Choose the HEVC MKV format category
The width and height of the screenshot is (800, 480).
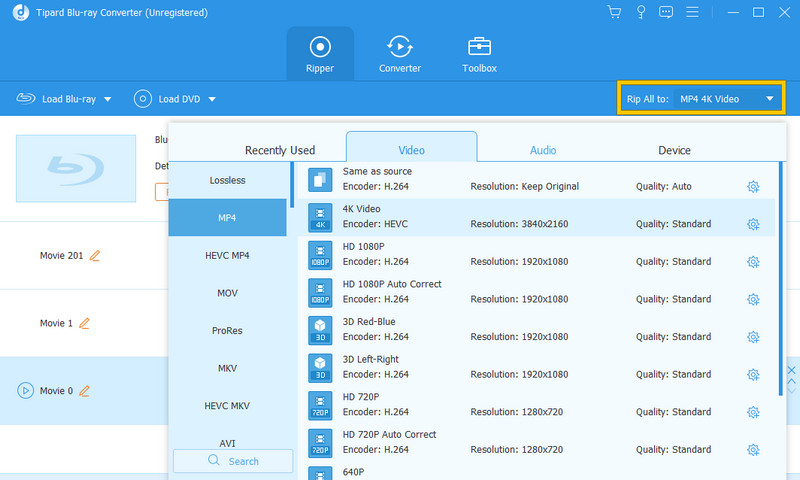click(x=228, y=406)
